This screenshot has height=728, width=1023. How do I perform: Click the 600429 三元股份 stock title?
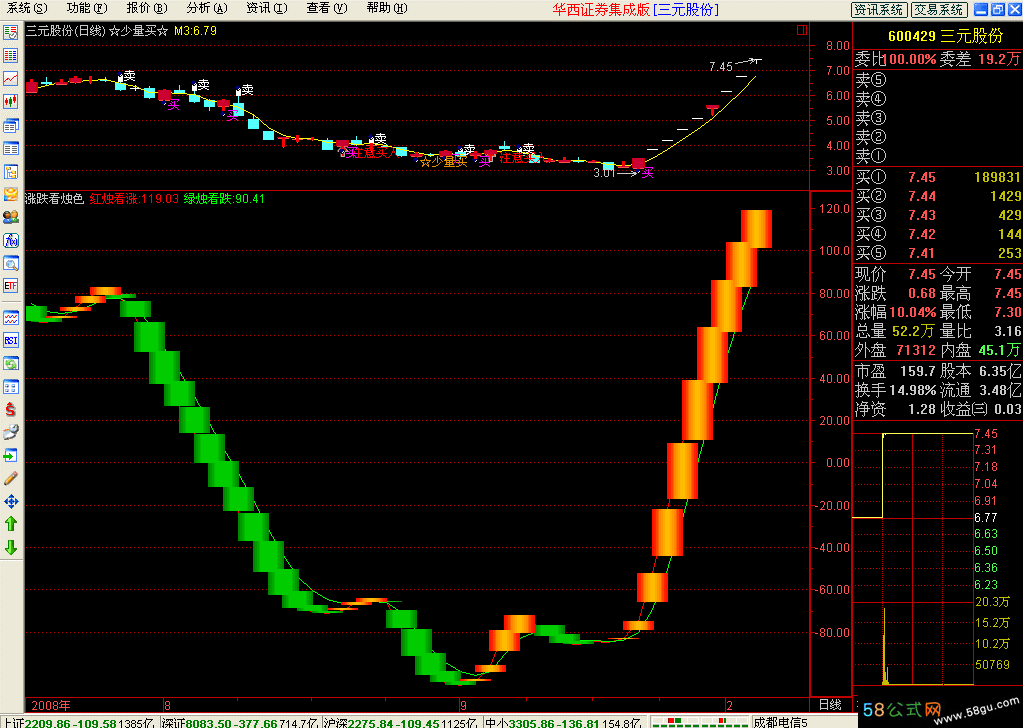945,36
